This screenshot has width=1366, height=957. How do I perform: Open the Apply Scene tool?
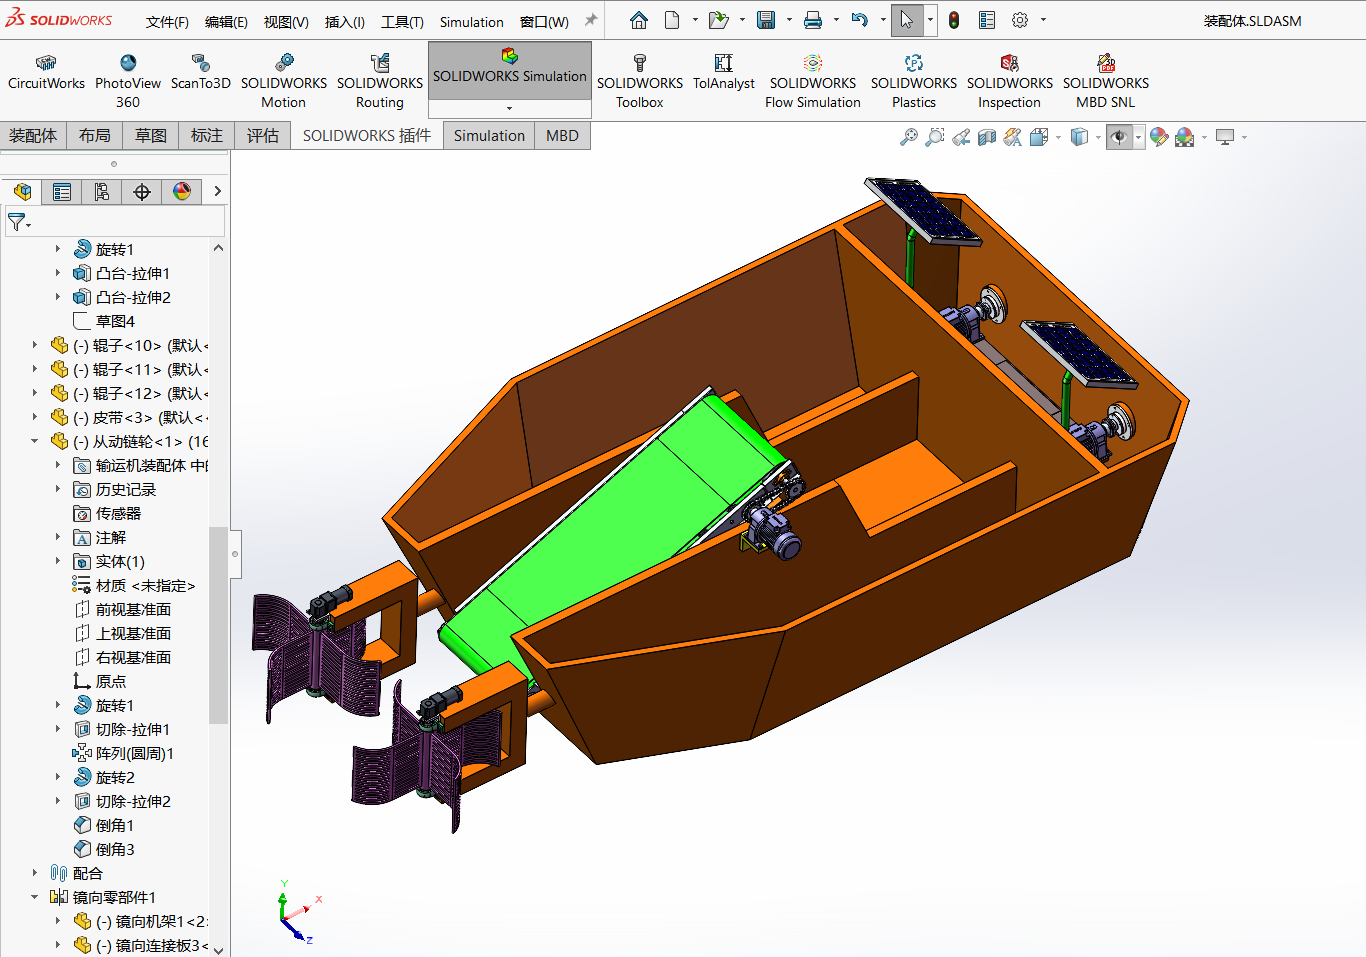1185,137
